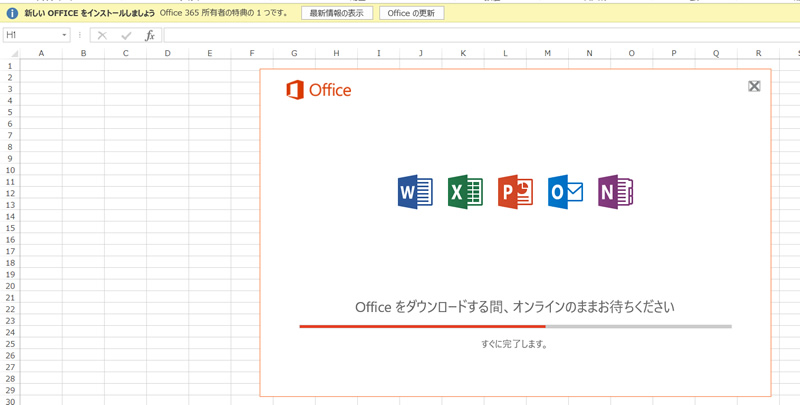
Task: Select column H header
Action: [x=336, y=53]
